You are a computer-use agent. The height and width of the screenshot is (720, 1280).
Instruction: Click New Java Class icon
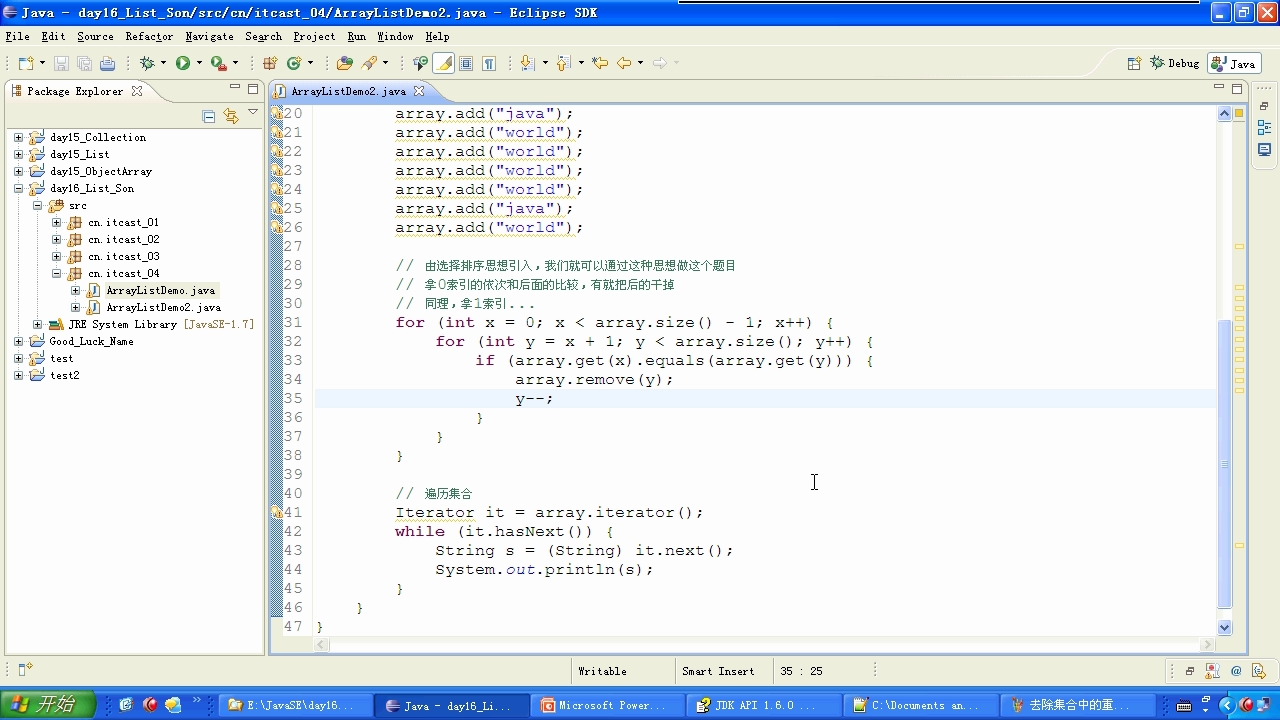pyautogui.click(x=294, y=63)
